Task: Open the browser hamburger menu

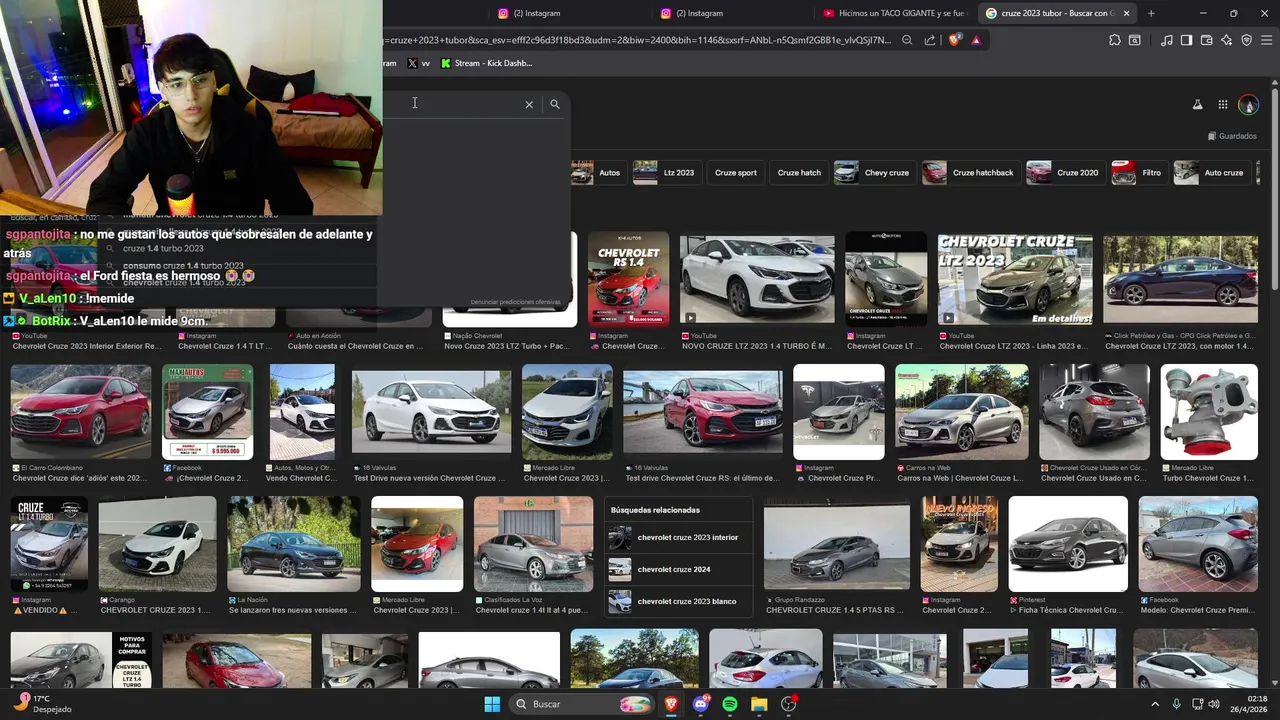Action: point(1265,40)
